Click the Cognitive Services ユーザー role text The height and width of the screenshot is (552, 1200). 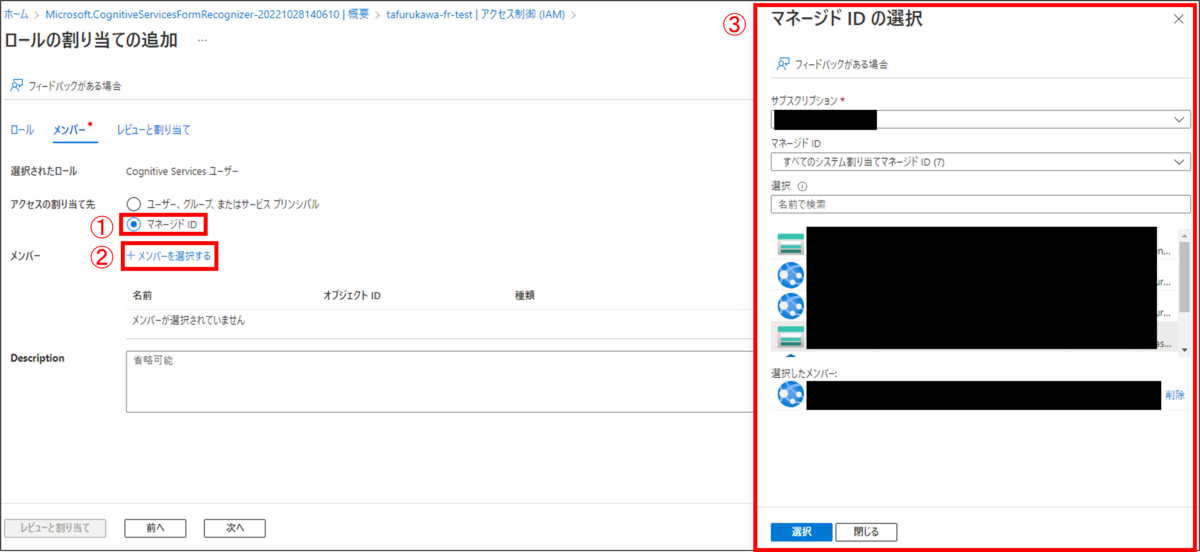[182, 171]
